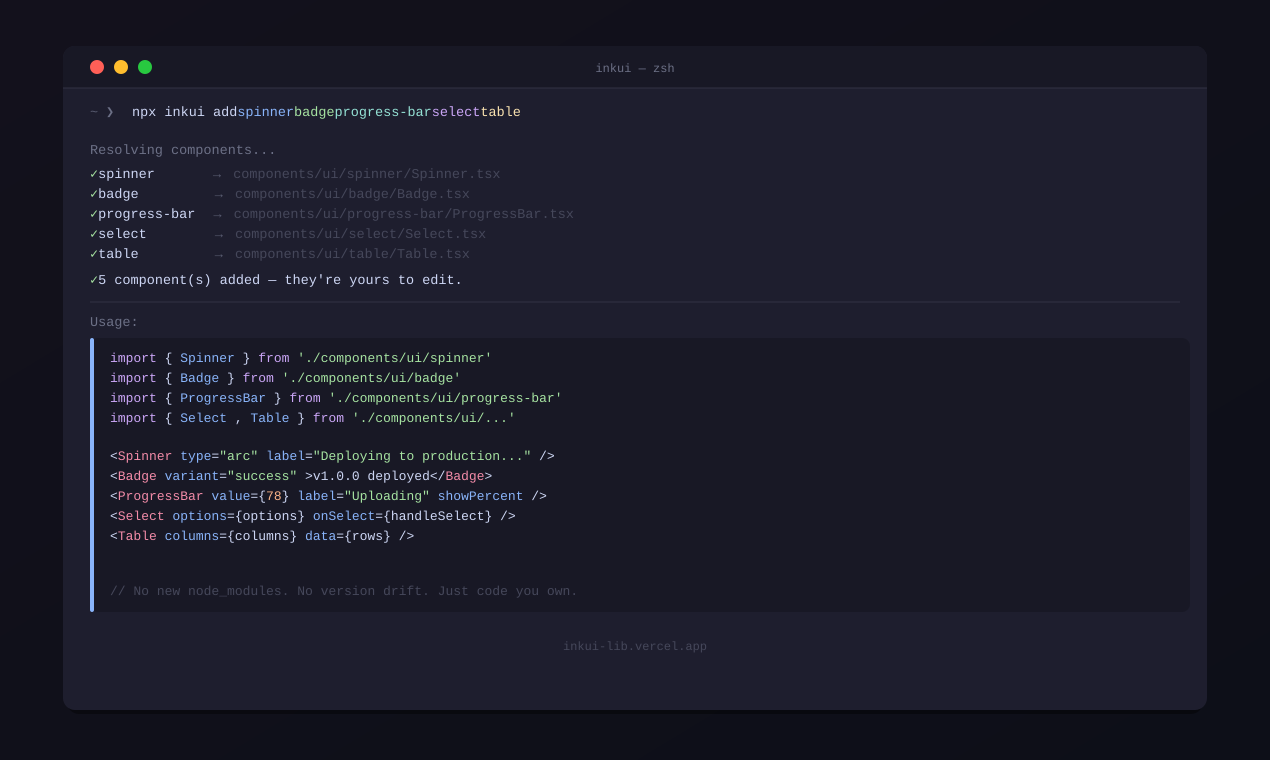
Task: Click import path './components/ui/progress-bar'
Action: tap(445, 398)
